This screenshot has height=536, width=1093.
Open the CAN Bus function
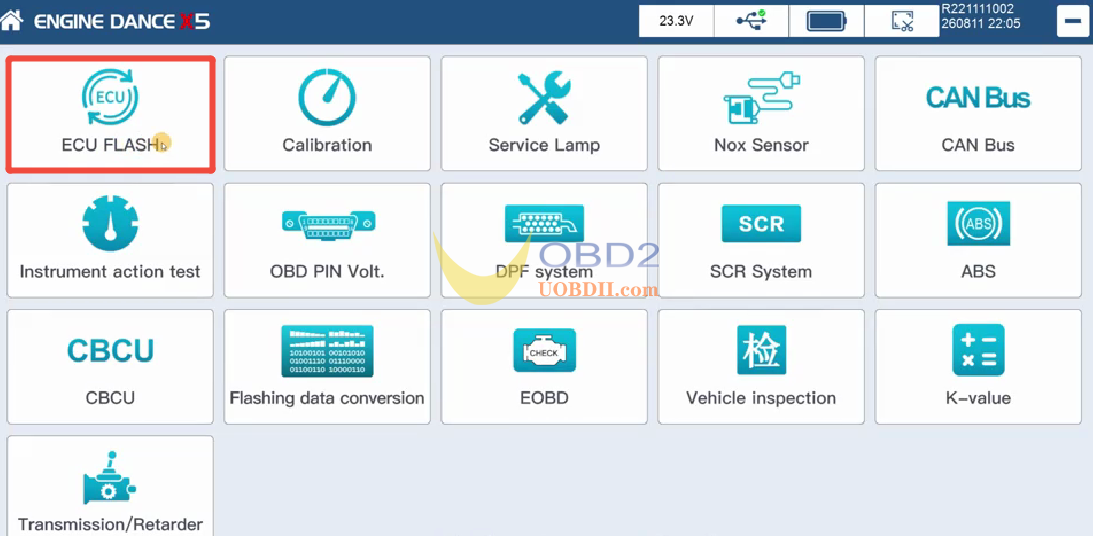pyautogui.click(x=978, y=114)
